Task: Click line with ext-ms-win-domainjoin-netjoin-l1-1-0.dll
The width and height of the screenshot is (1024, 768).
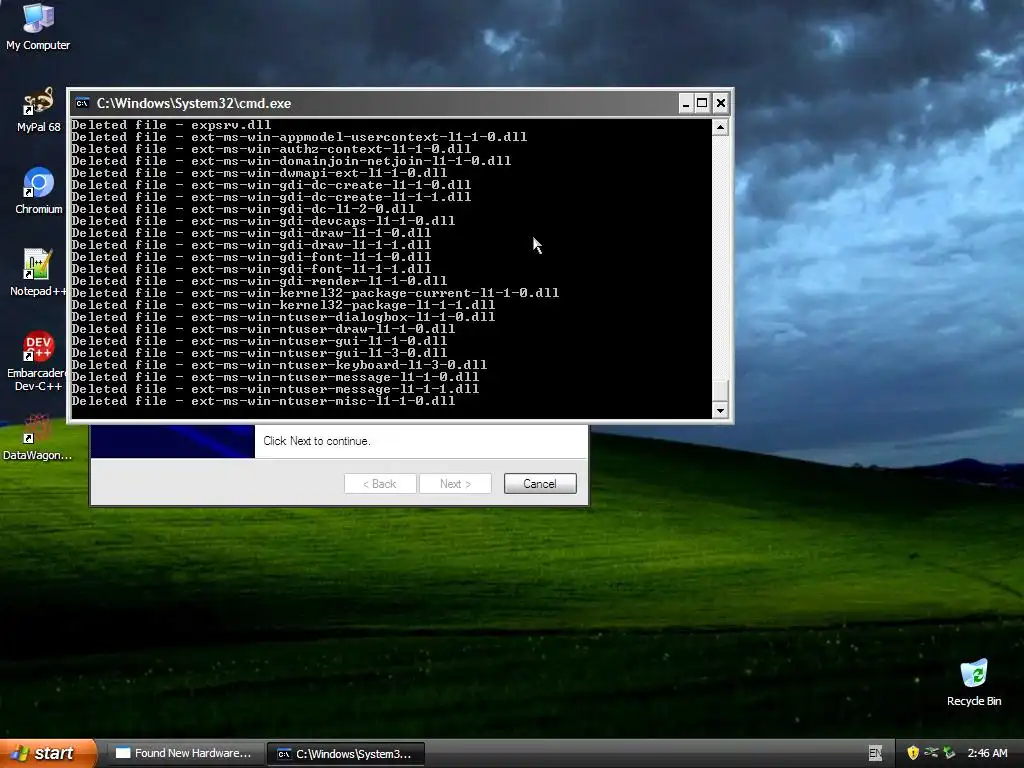Action: [x=291, y=161]
